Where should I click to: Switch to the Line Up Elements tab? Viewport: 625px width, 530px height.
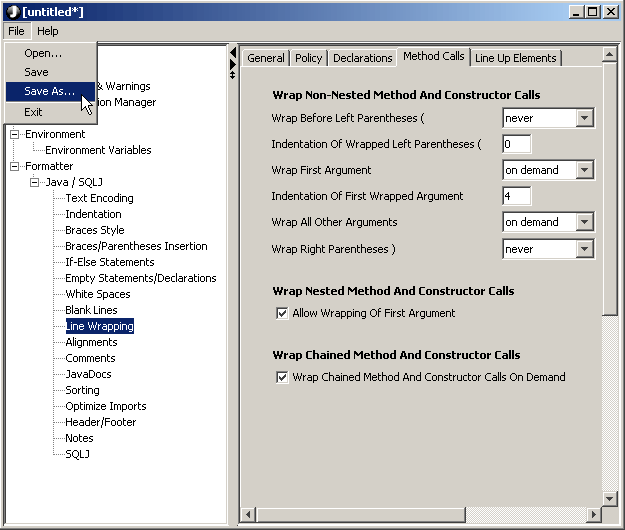point(516,58)
